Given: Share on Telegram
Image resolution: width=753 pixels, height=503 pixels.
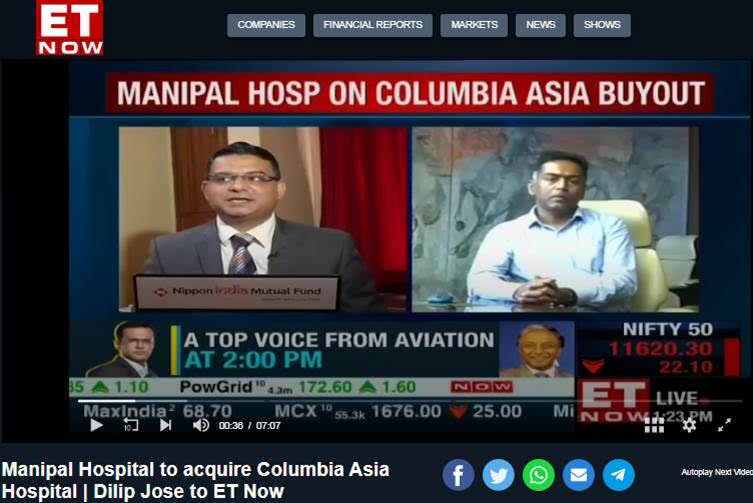Looking at the screenshot, I should click(x=619, y=475).
